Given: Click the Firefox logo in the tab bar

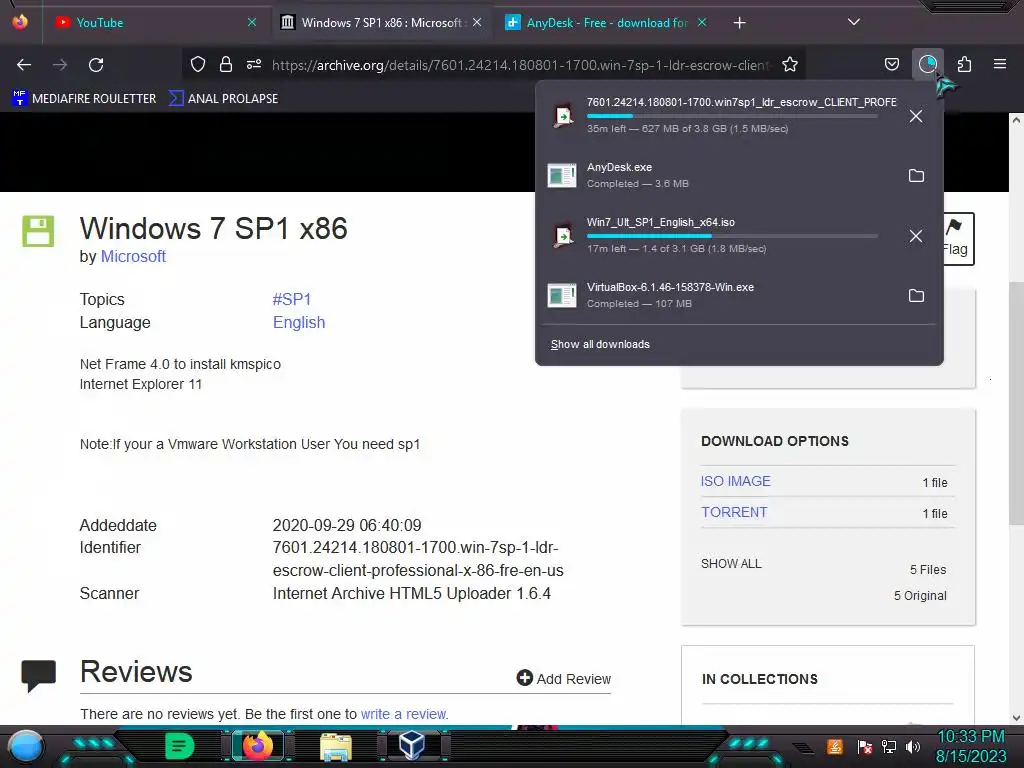Looking at the screenshot, I should click(x=20, y=22).
